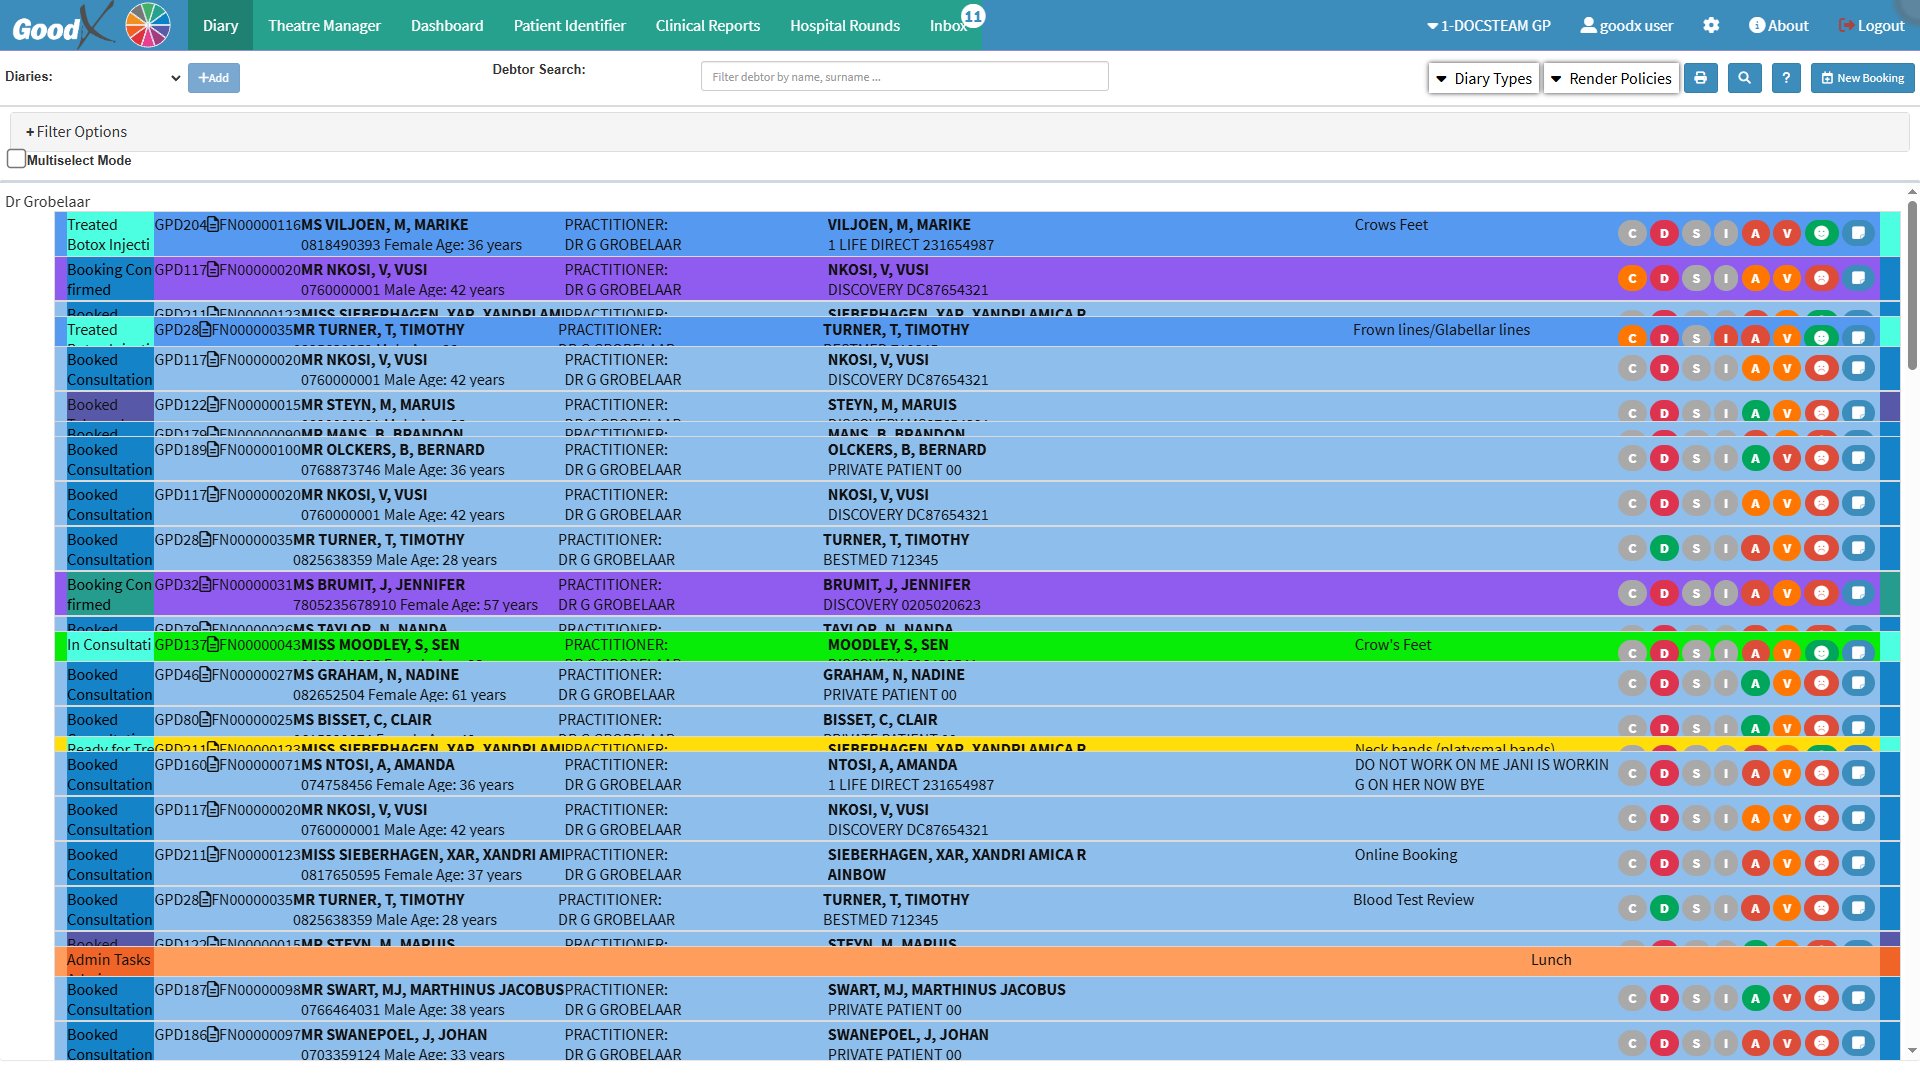Expand the Filter Options panel
This screenshot has width=1920, height=1080.
(x=77, y=132)
